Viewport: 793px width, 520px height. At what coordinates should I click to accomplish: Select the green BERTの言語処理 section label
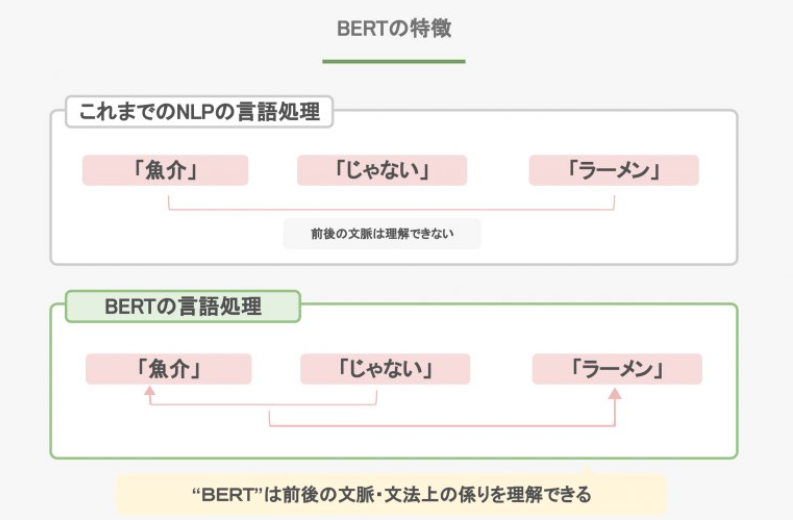(183, 306)
